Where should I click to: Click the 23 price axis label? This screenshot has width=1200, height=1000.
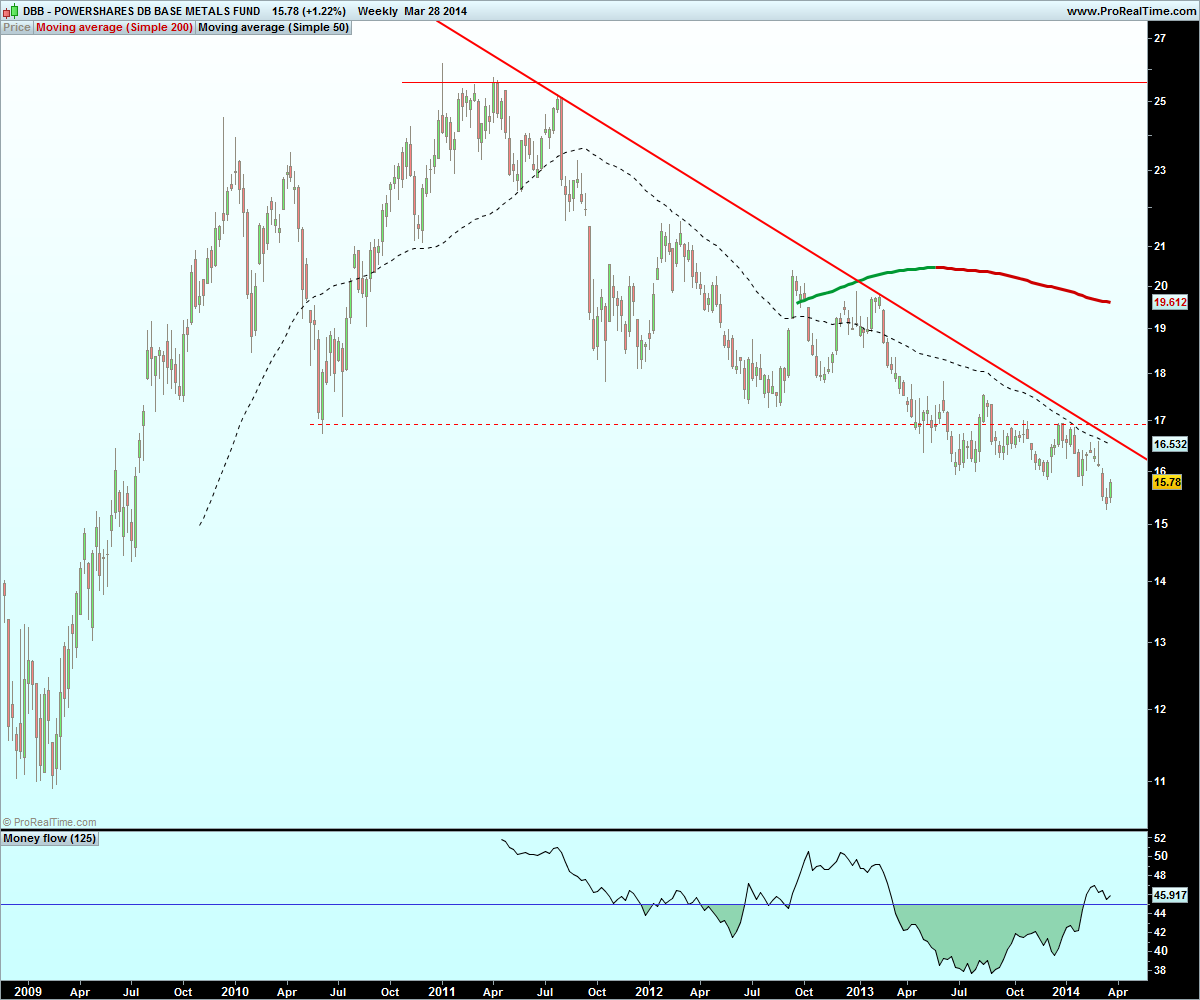pyautogui.click(x=1160, y=171)
